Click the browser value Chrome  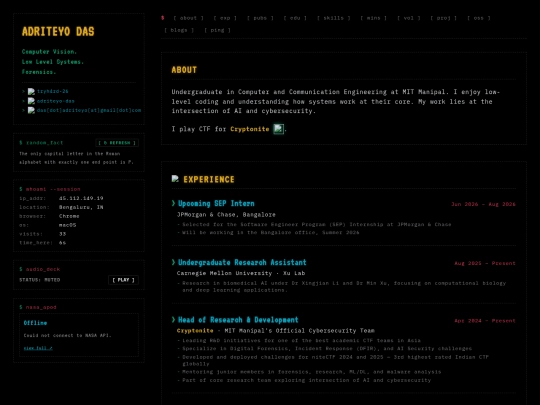69,216
